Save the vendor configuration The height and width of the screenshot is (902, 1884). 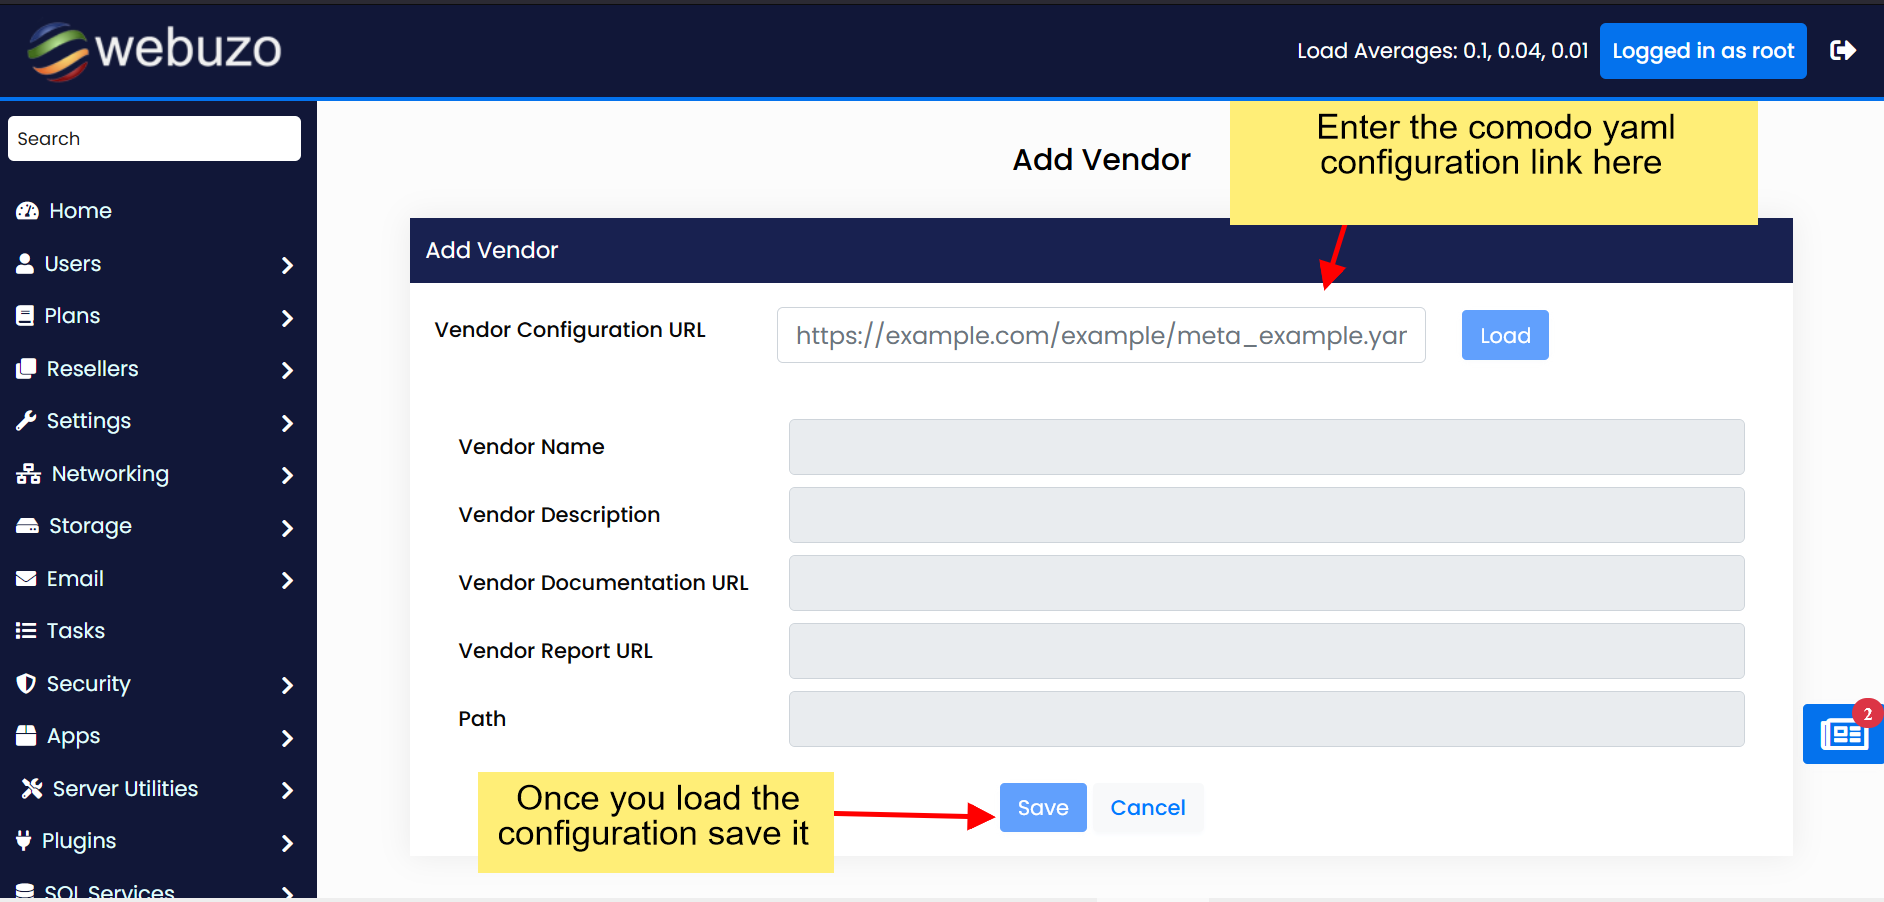point(1042,808)
